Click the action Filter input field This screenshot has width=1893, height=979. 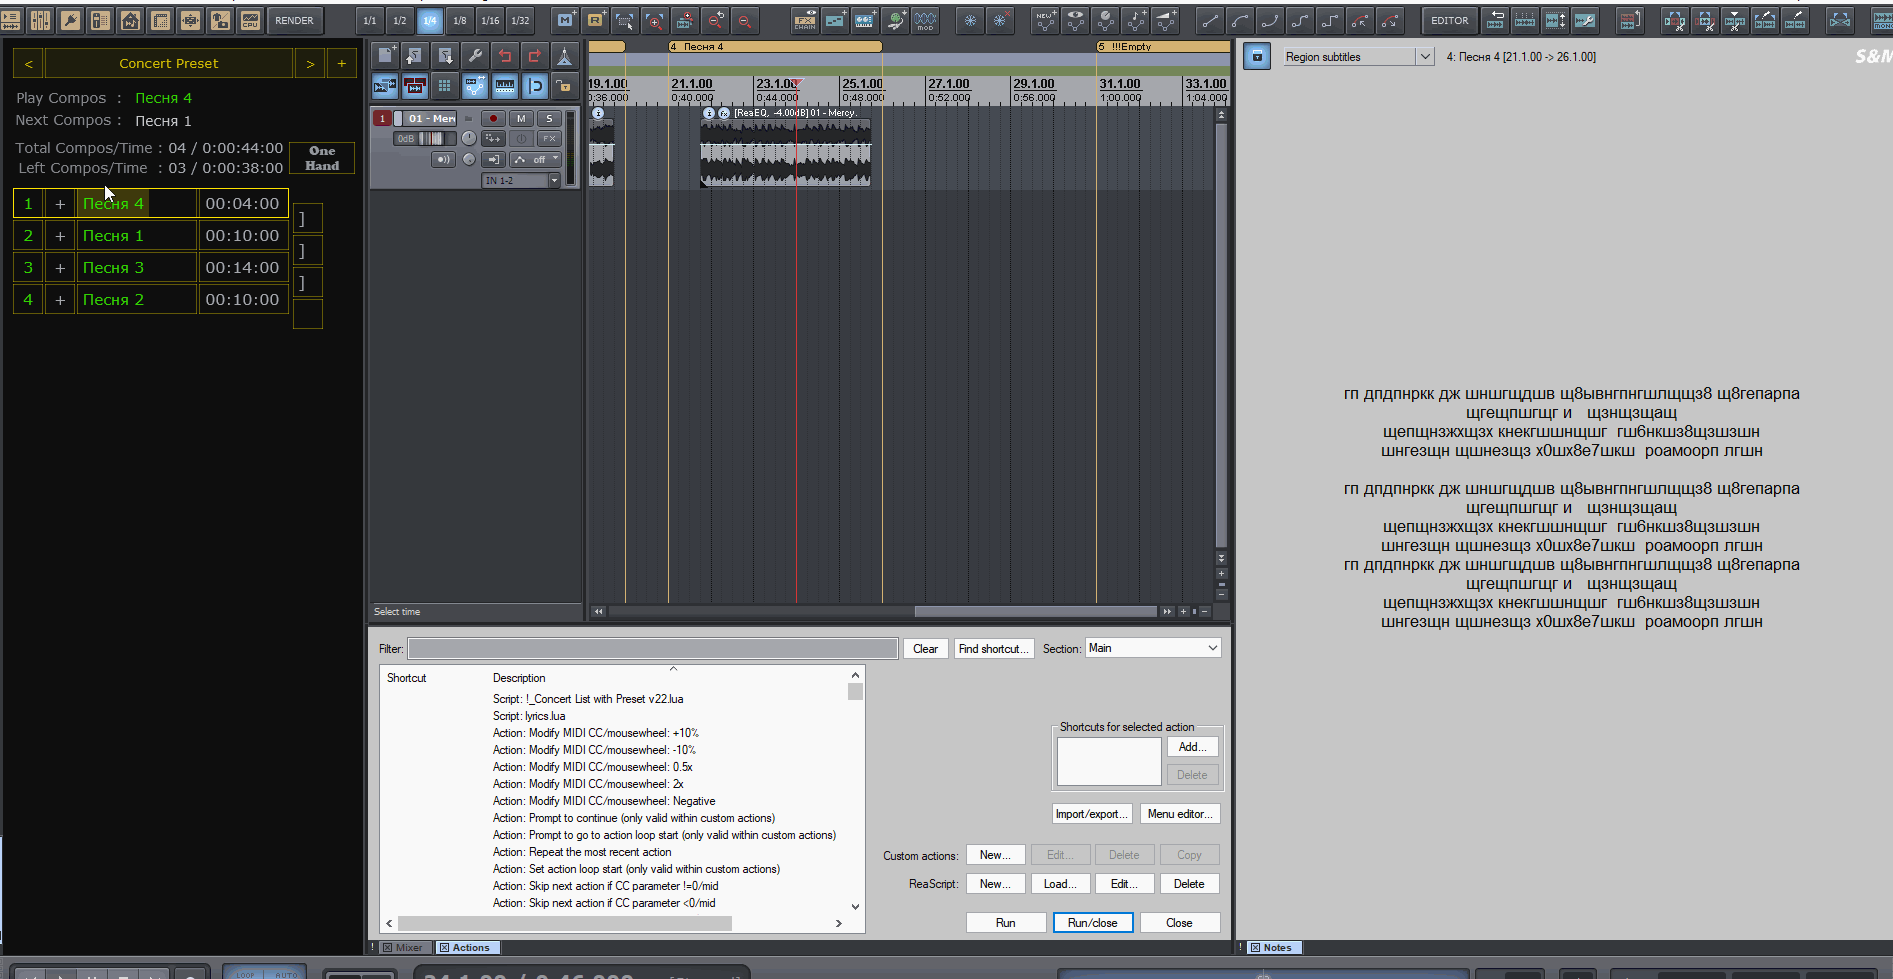pyautogui.click(x=652, y=649)
